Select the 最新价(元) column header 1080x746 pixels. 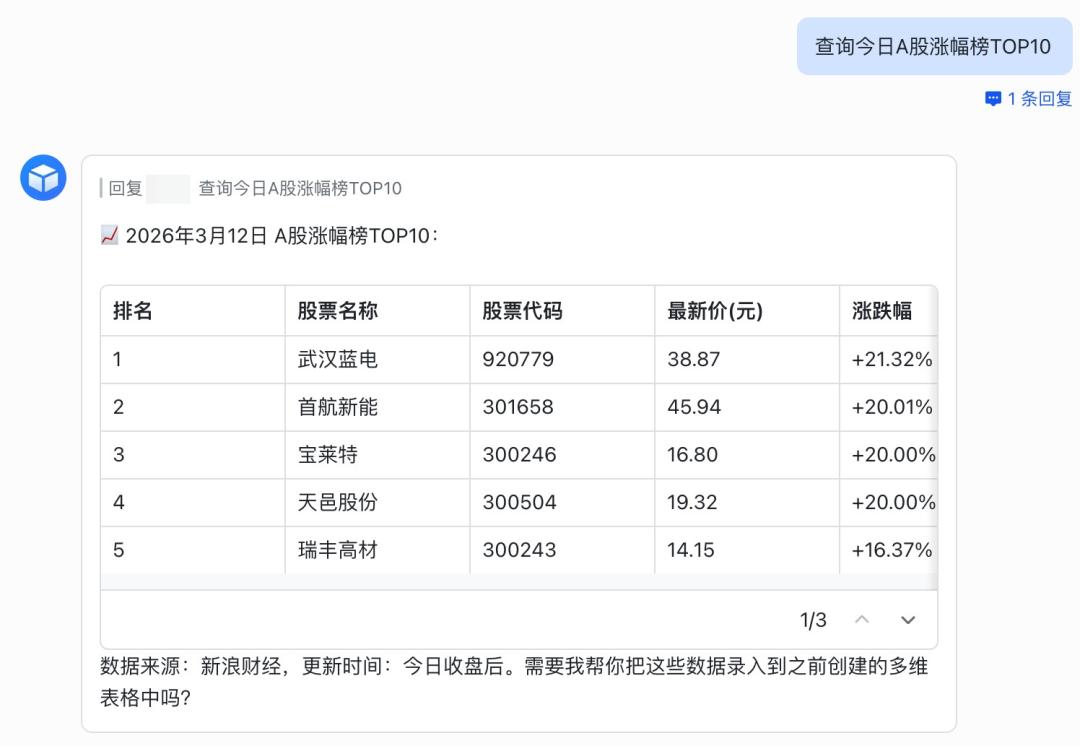[x=715, y=311]
